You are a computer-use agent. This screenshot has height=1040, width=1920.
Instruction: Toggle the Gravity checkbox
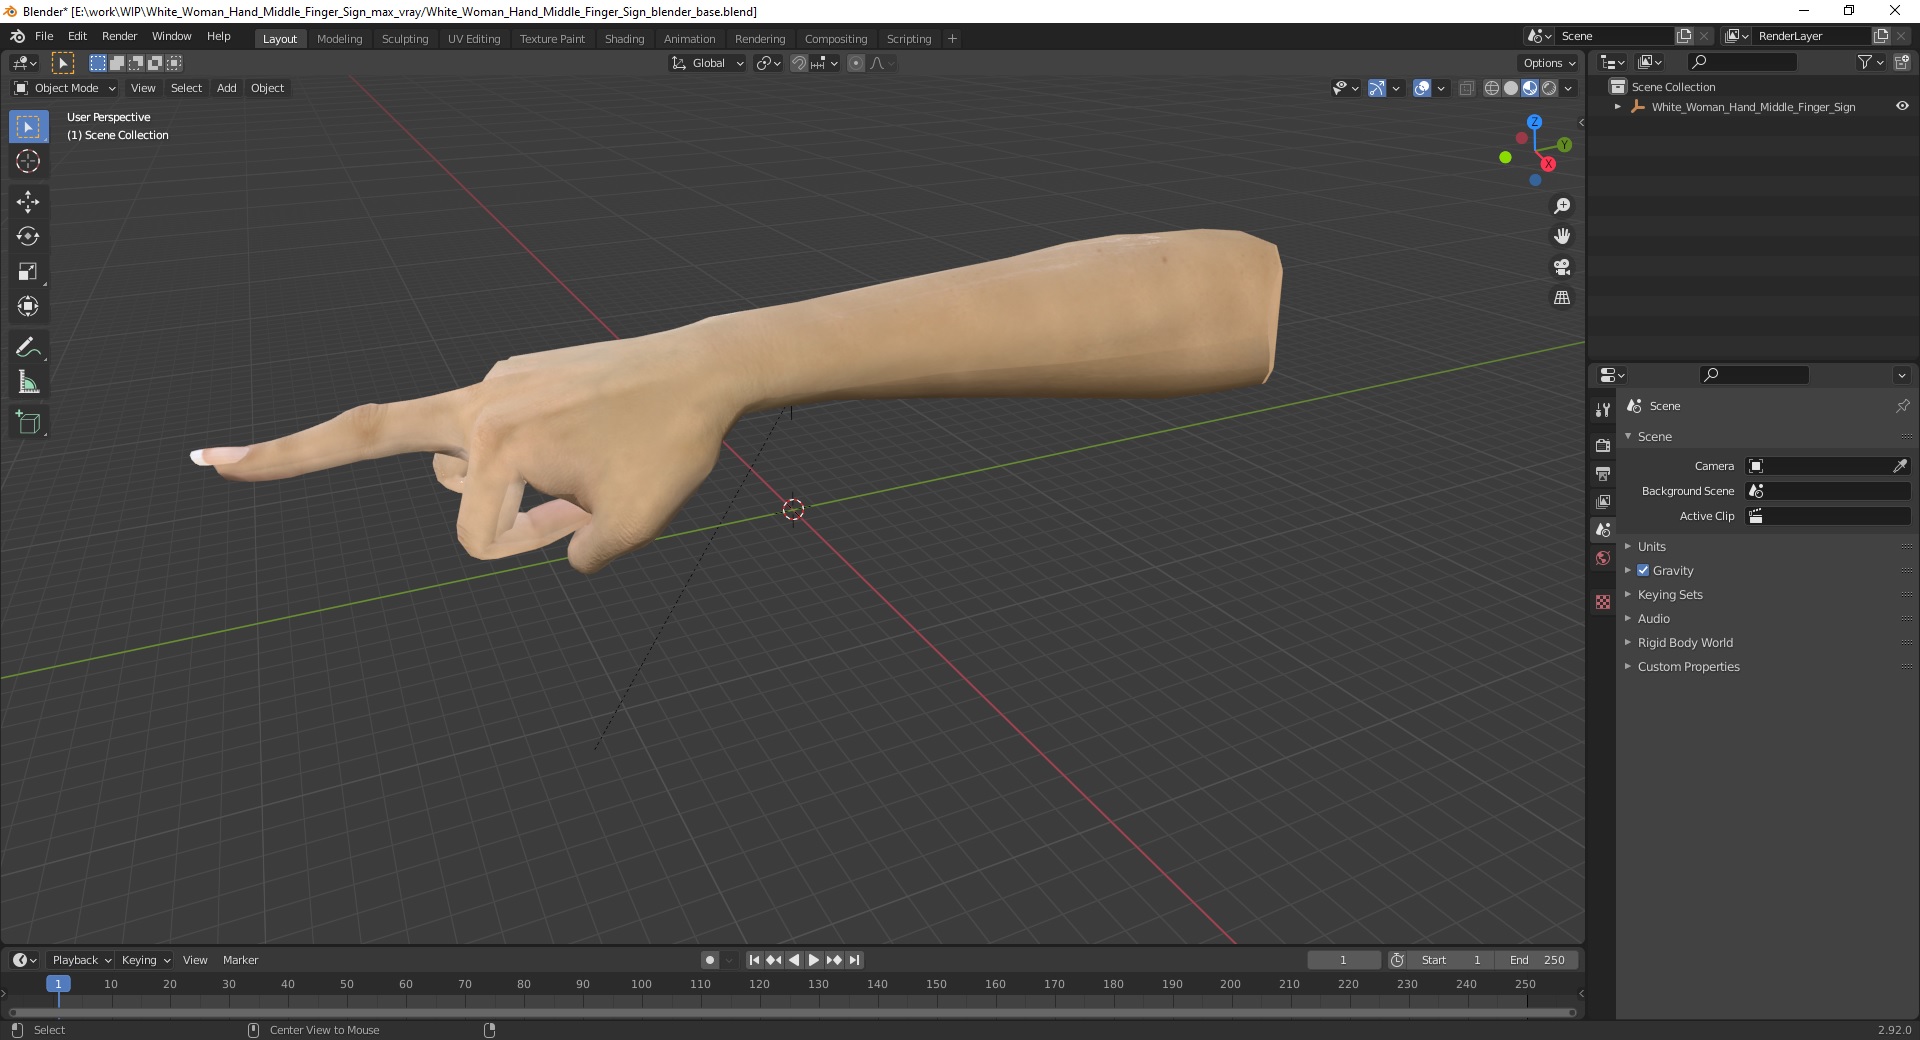click(x=1643, y=570)
